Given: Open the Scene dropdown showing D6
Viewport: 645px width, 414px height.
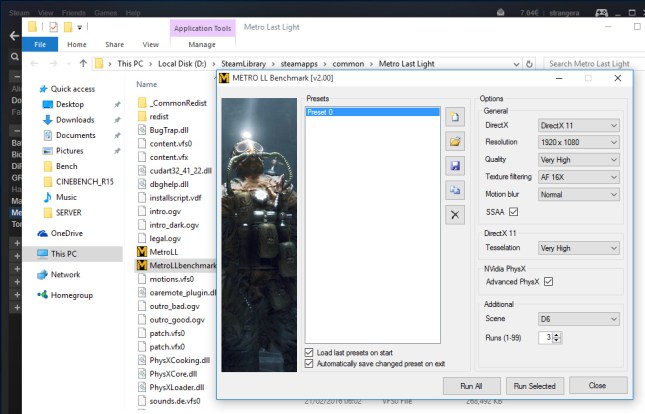Looking at the screenshot, I should (578, 319).
